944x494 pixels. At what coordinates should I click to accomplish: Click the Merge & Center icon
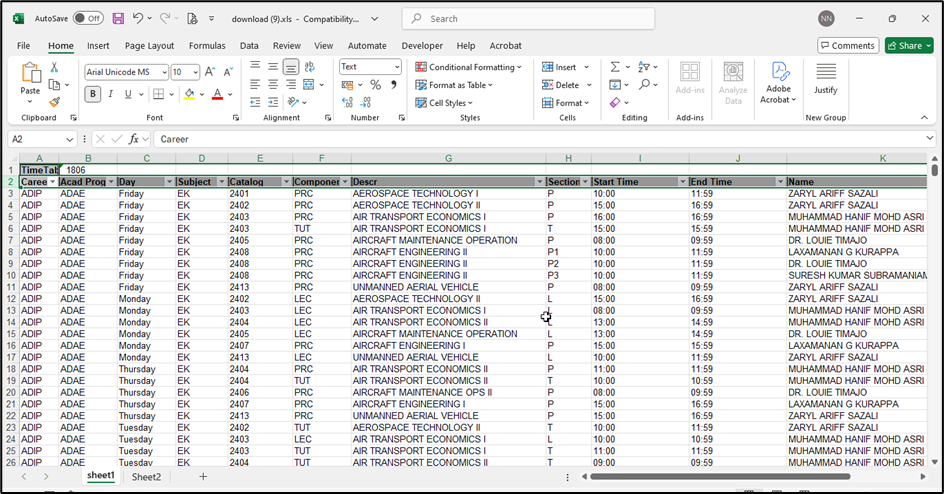[309, 85]
